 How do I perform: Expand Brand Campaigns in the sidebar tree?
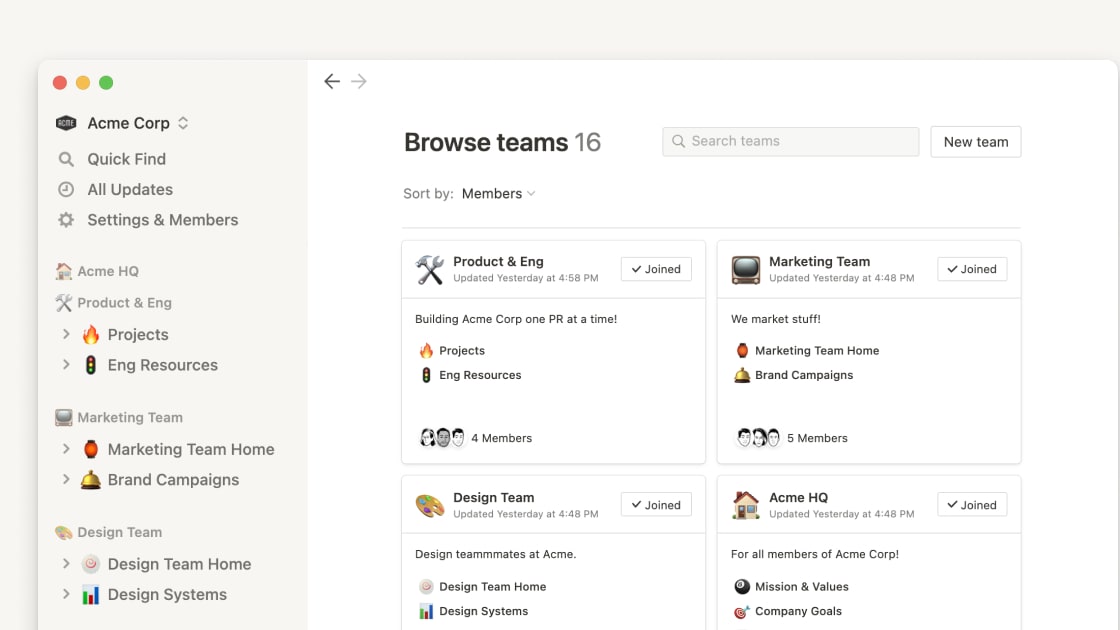point(66,480)
